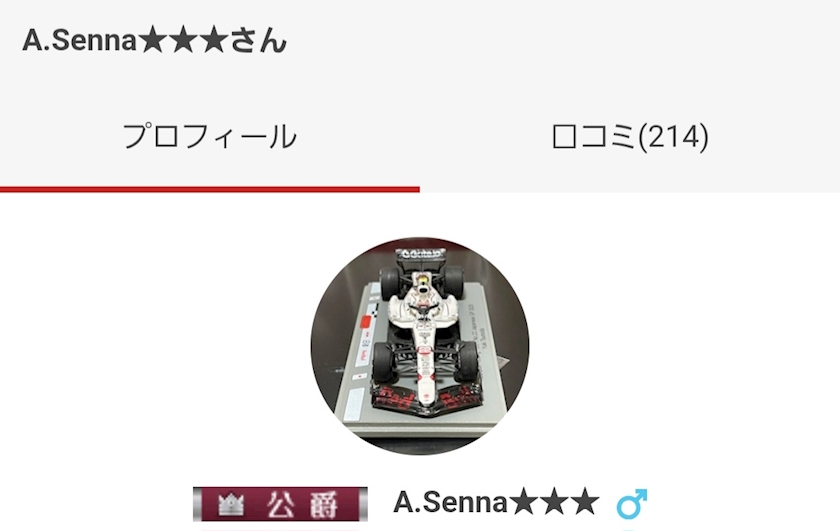Click the stars after the A.Senna username
The width and height of the screenshot is (840, 531).
tap(554, 502)
